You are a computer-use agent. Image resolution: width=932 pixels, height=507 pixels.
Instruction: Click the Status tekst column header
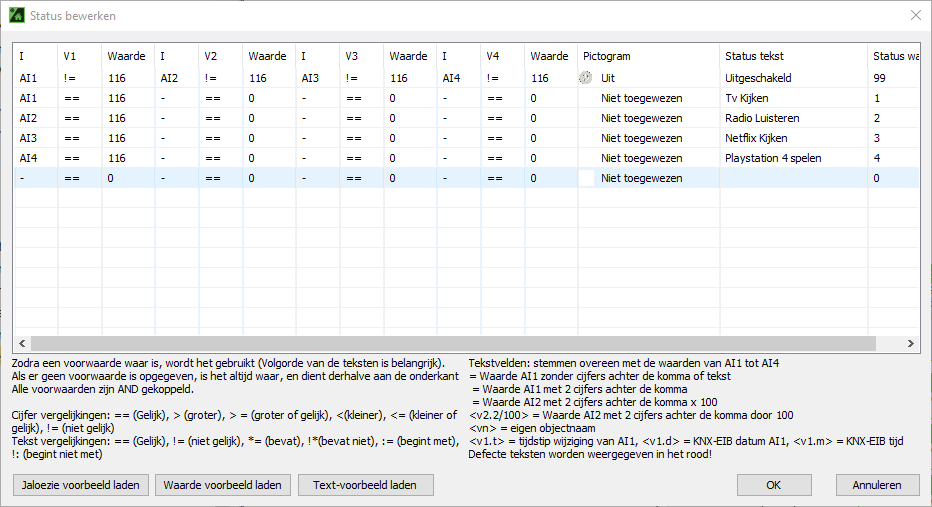794,56
